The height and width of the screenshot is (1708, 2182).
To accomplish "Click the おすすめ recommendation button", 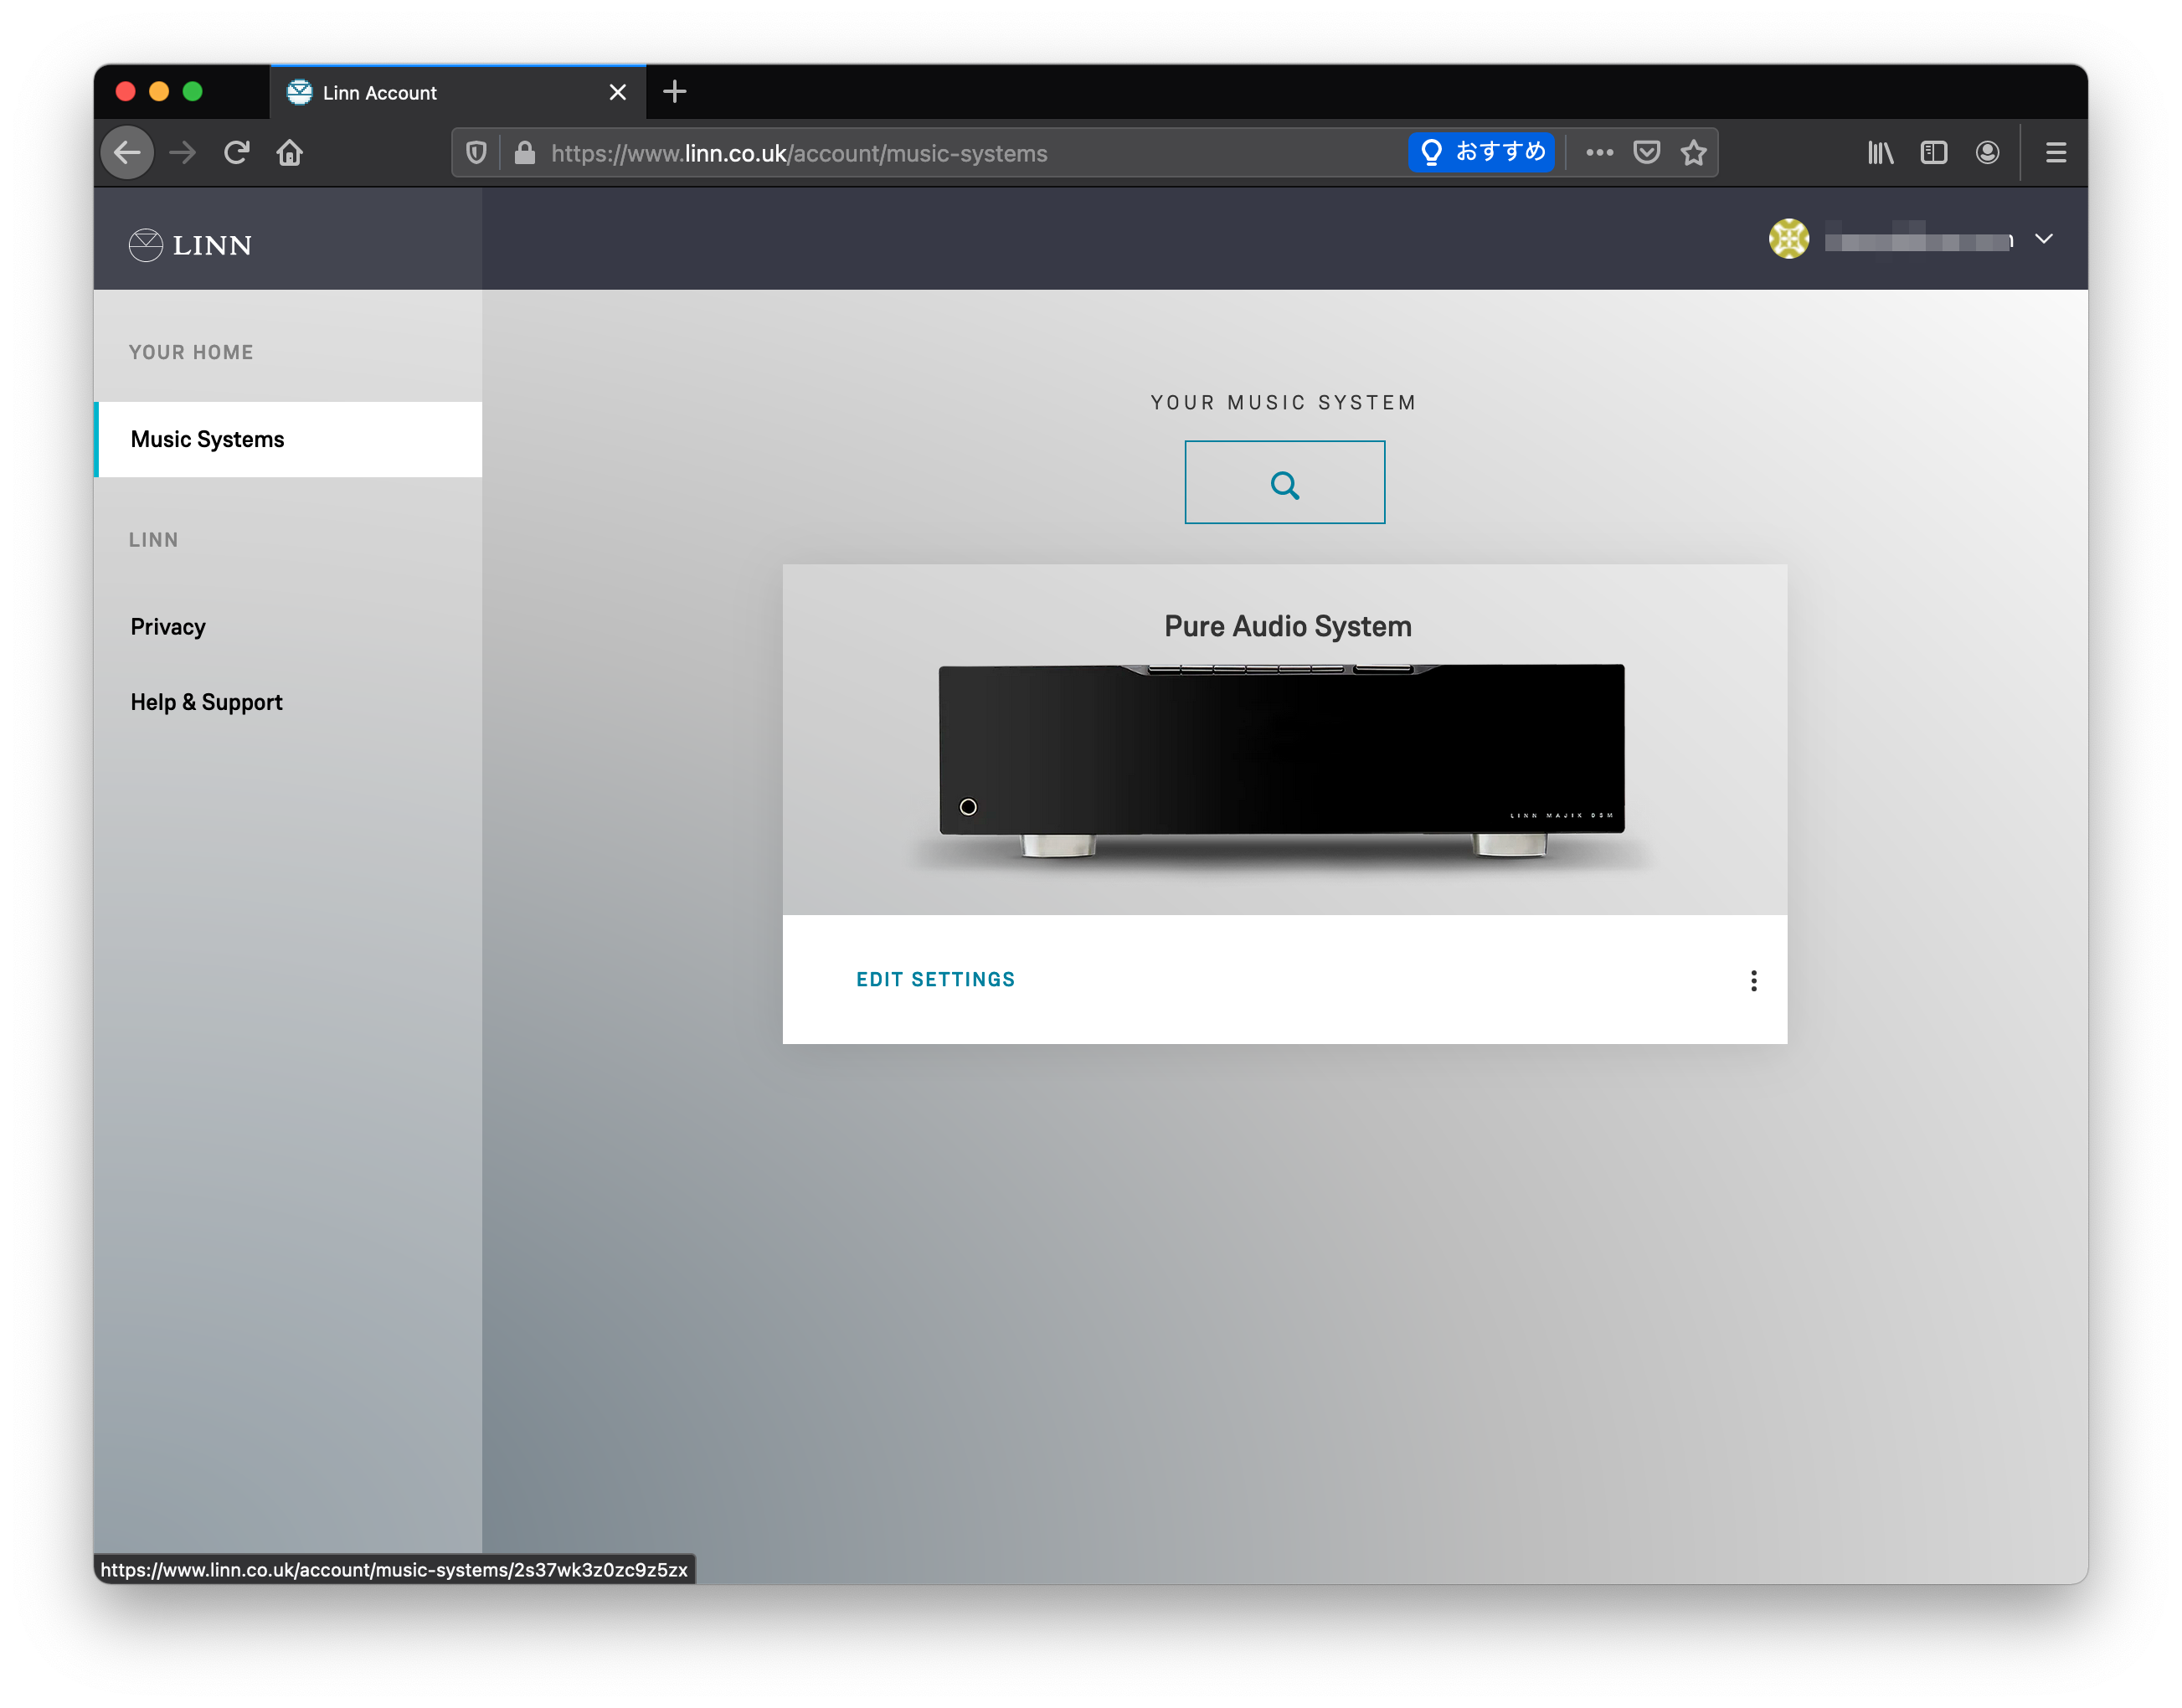I will pos(1481,152).
